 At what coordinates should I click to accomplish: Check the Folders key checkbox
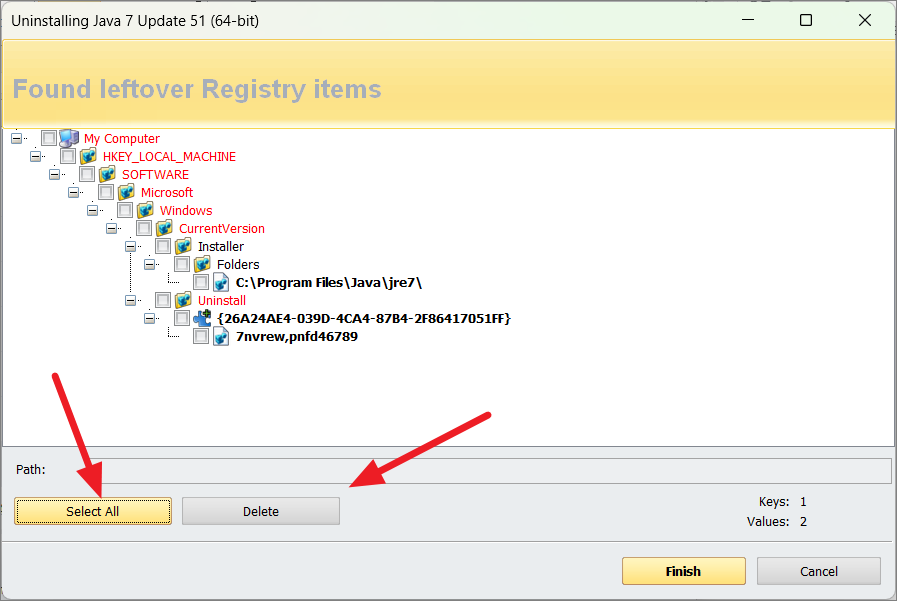182,264
